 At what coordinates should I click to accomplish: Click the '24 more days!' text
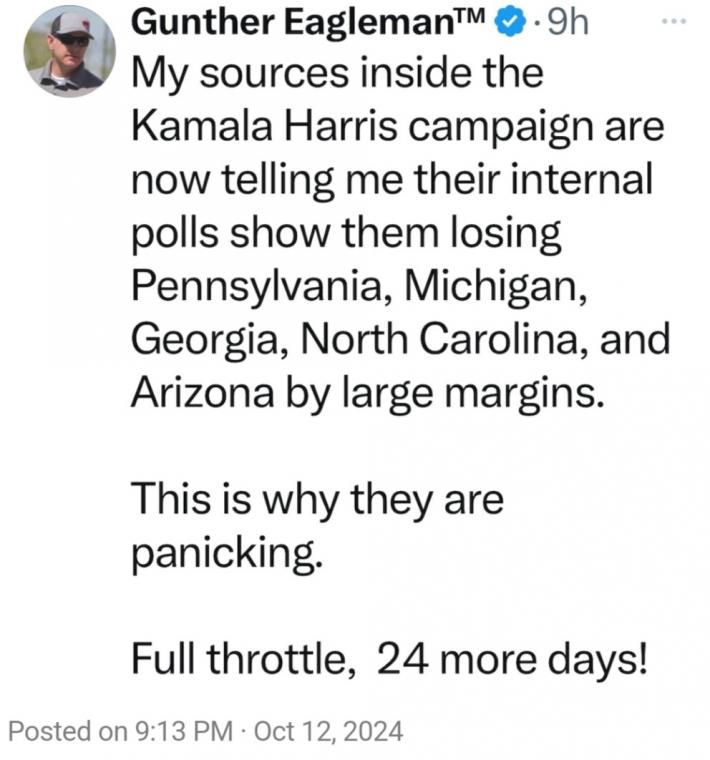(512, 659)
